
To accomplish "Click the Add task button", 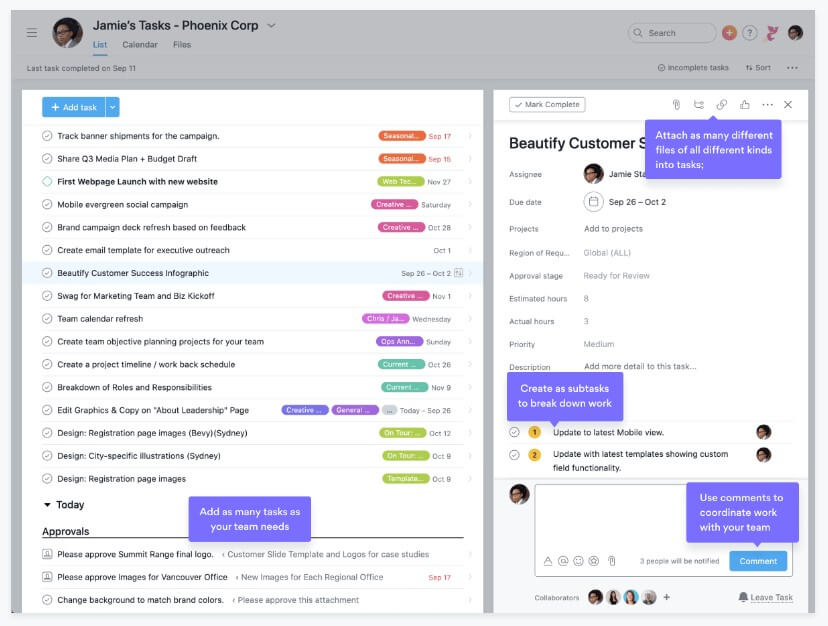I will click(74, 107).
